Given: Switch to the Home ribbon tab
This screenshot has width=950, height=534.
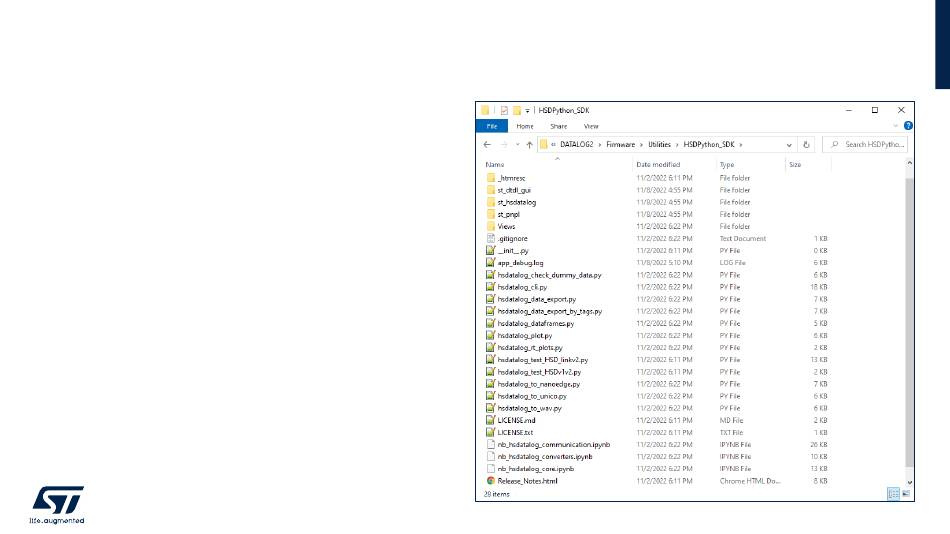Looking at the screenshot, I should pos(525,126).
